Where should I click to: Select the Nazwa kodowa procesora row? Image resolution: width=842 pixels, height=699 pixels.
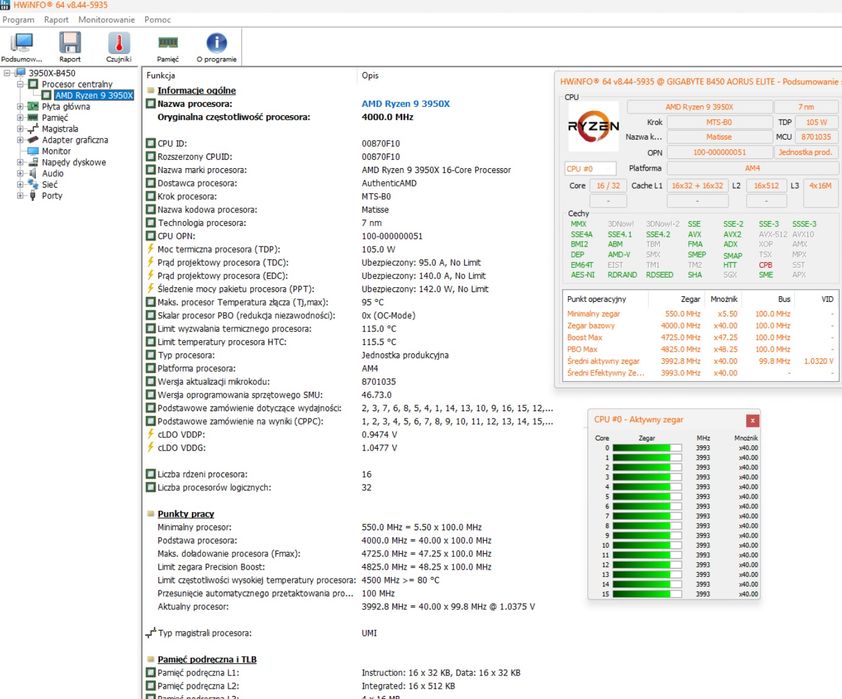[x=349, y=210]
